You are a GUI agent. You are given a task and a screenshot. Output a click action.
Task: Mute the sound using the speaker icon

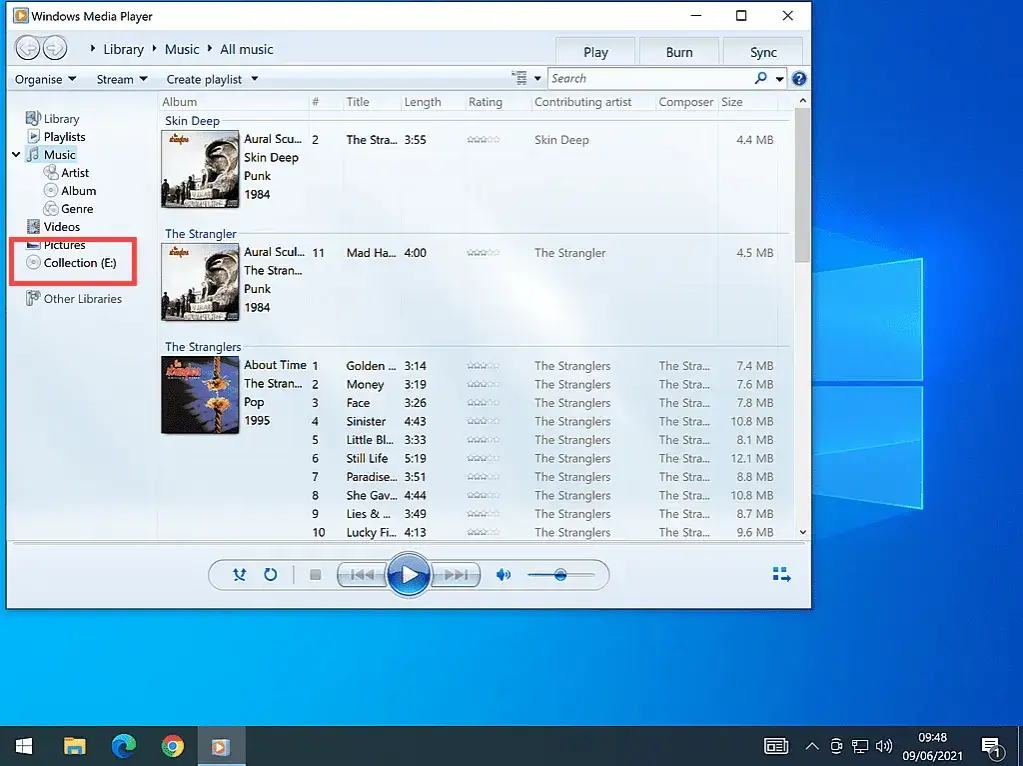(x=503, y=575)
